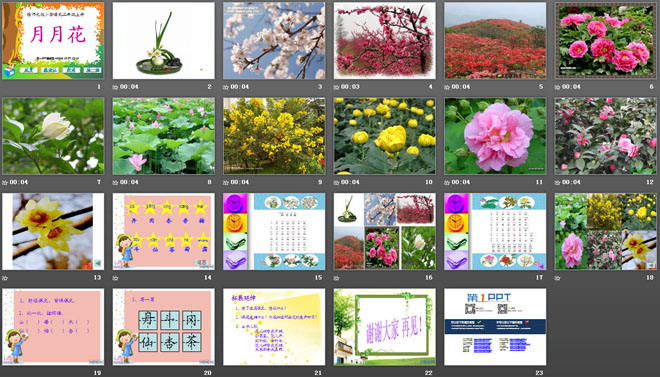
Task: Select slide 2 with the flower arrangement
Action: click(164, 40)
